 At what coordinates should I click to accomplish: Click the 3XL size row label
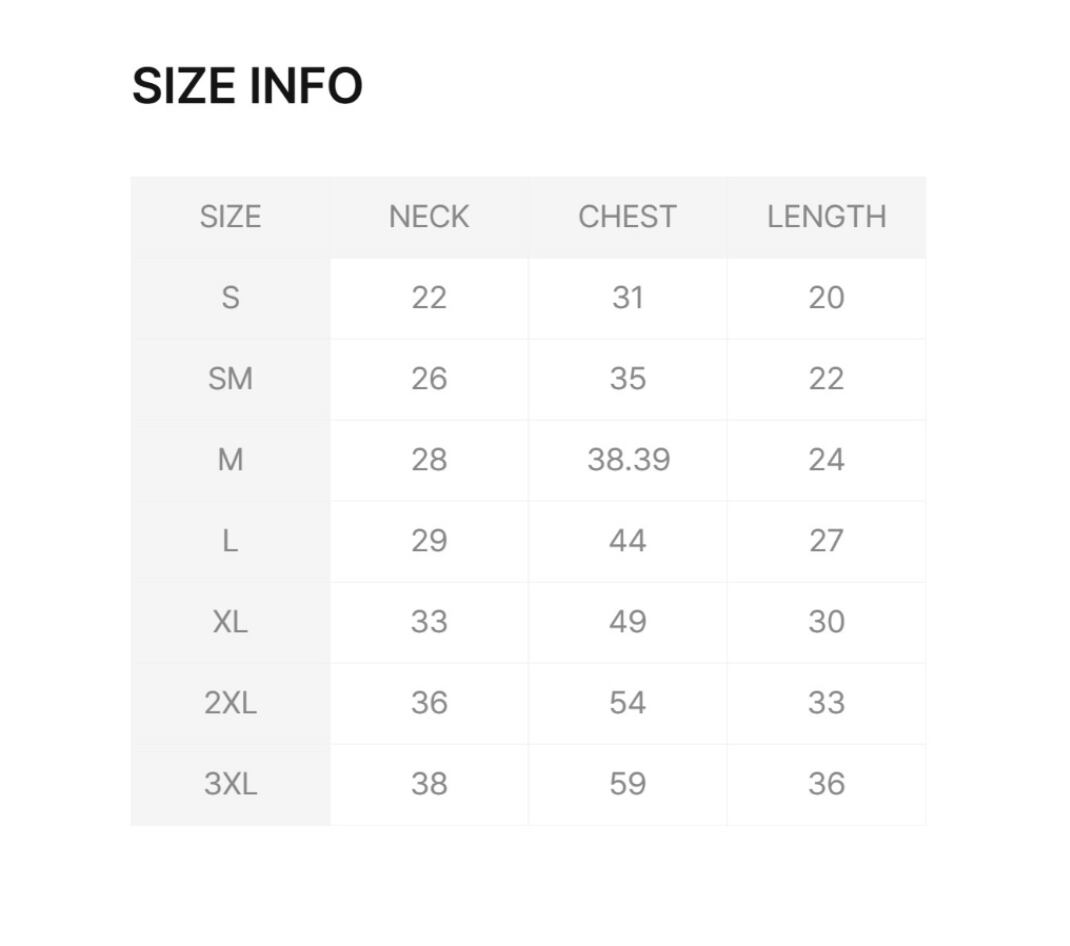pyautogui.click(x=230, y=784)
